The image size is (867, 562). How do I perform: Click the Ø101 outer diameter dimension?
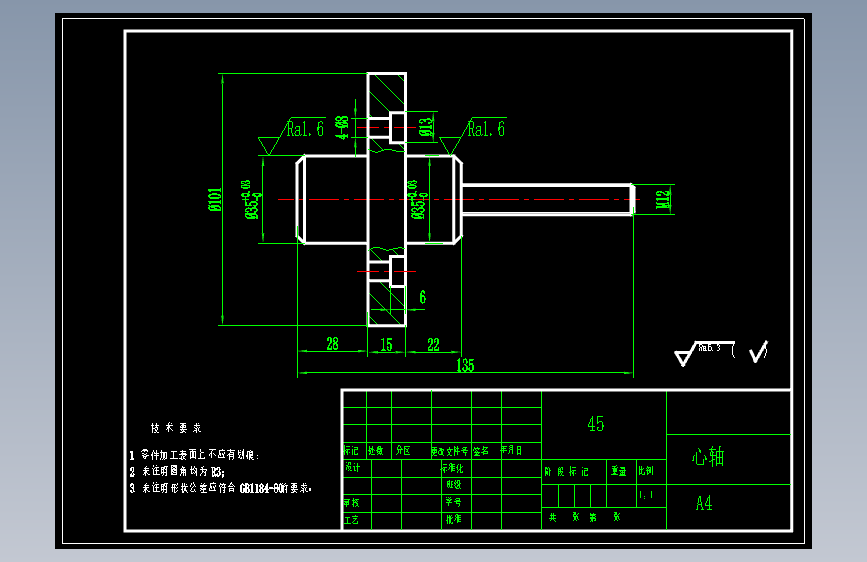[x=215, y=199]
